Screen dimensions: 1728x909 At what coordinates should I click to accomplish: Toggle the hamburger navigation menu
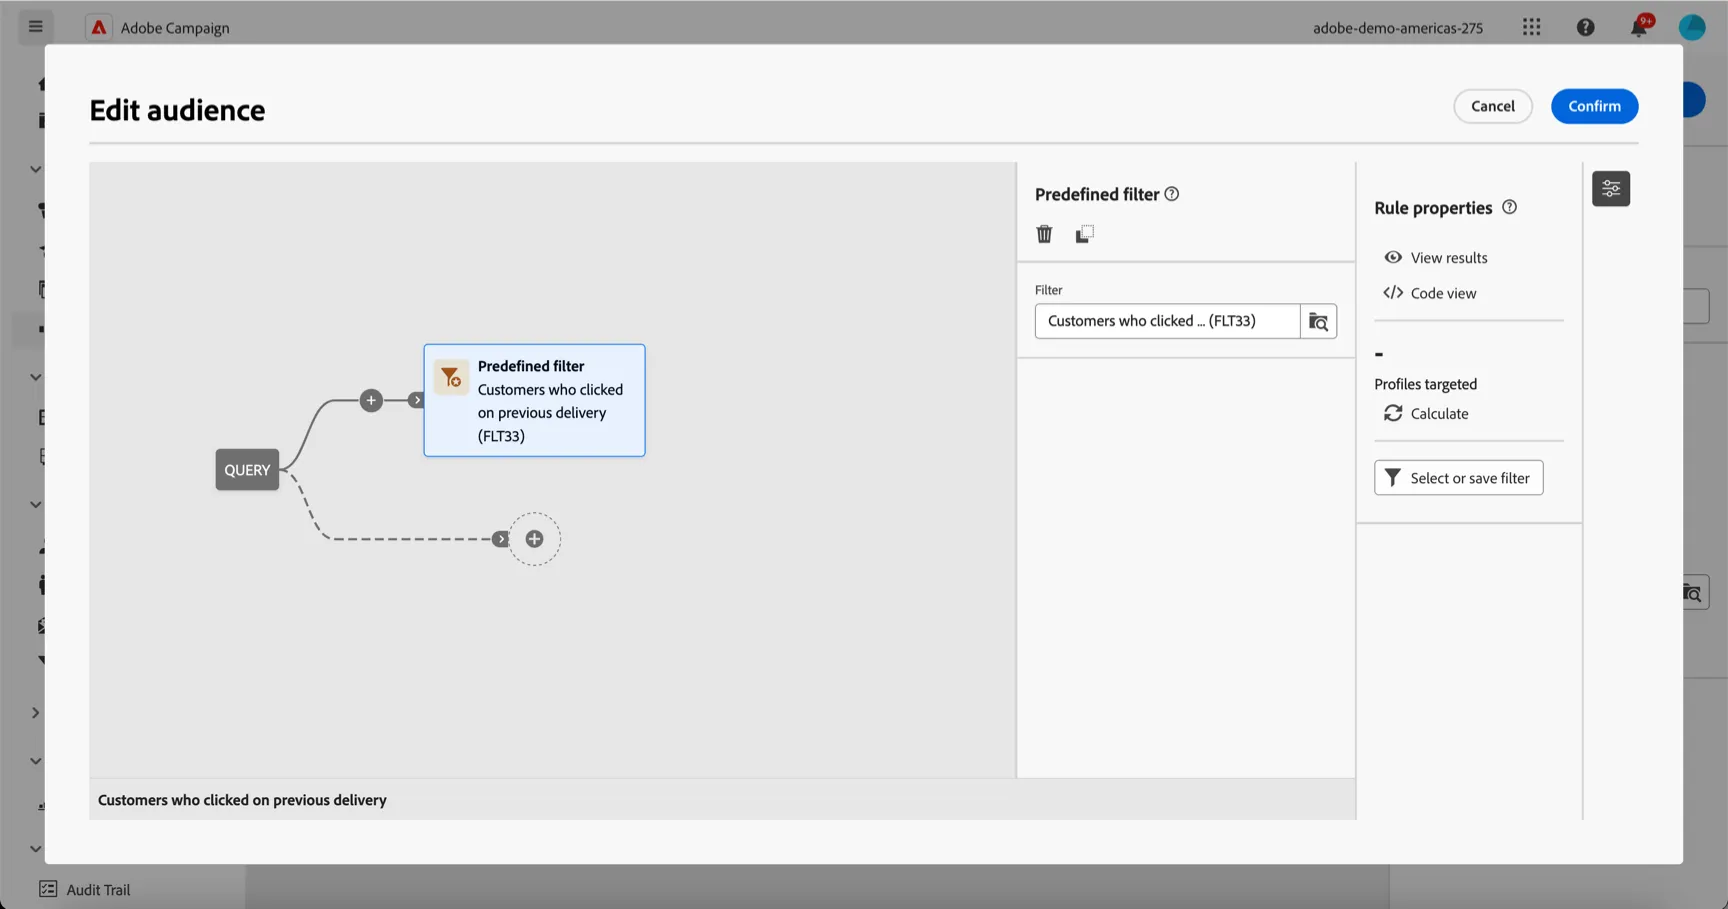pyautogui.click(x=36, y=26)
